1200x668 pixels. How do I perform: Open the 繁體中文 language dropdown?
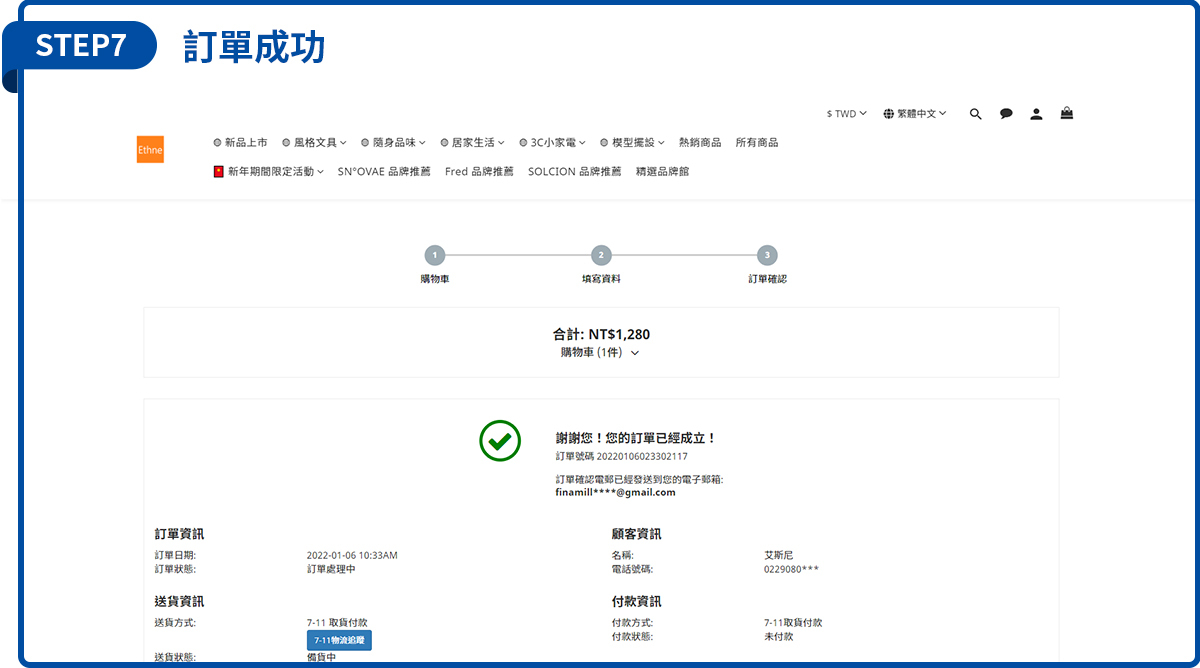tap(915, 114)
